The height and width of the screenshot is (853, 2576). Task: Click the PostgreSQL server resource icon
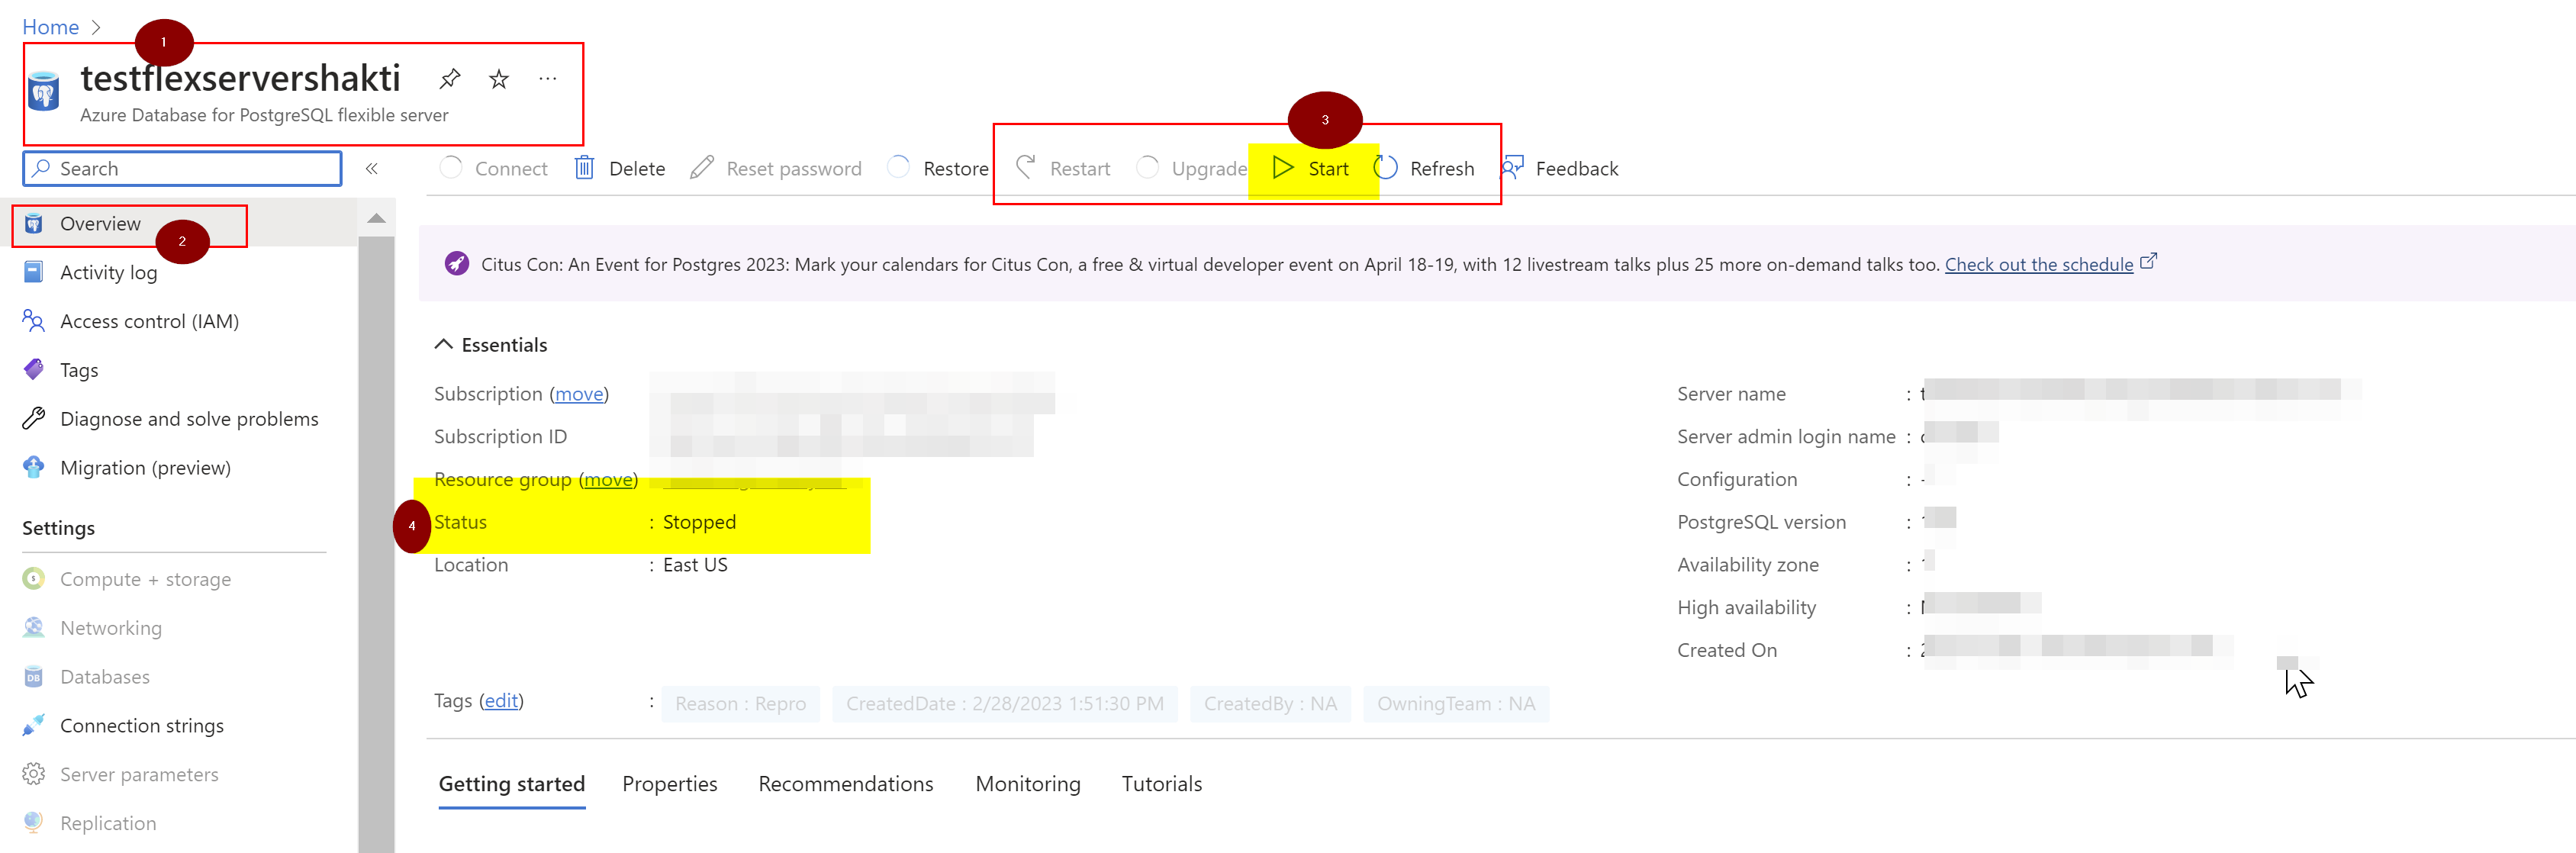point(43,92)
